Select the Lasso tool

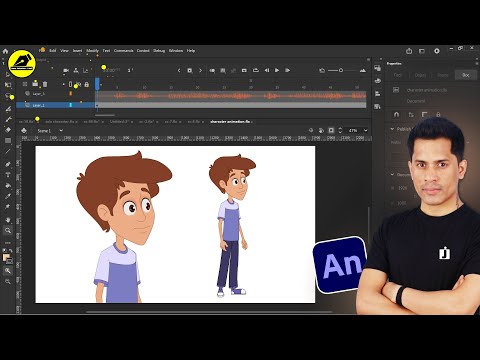pos(8,96)
